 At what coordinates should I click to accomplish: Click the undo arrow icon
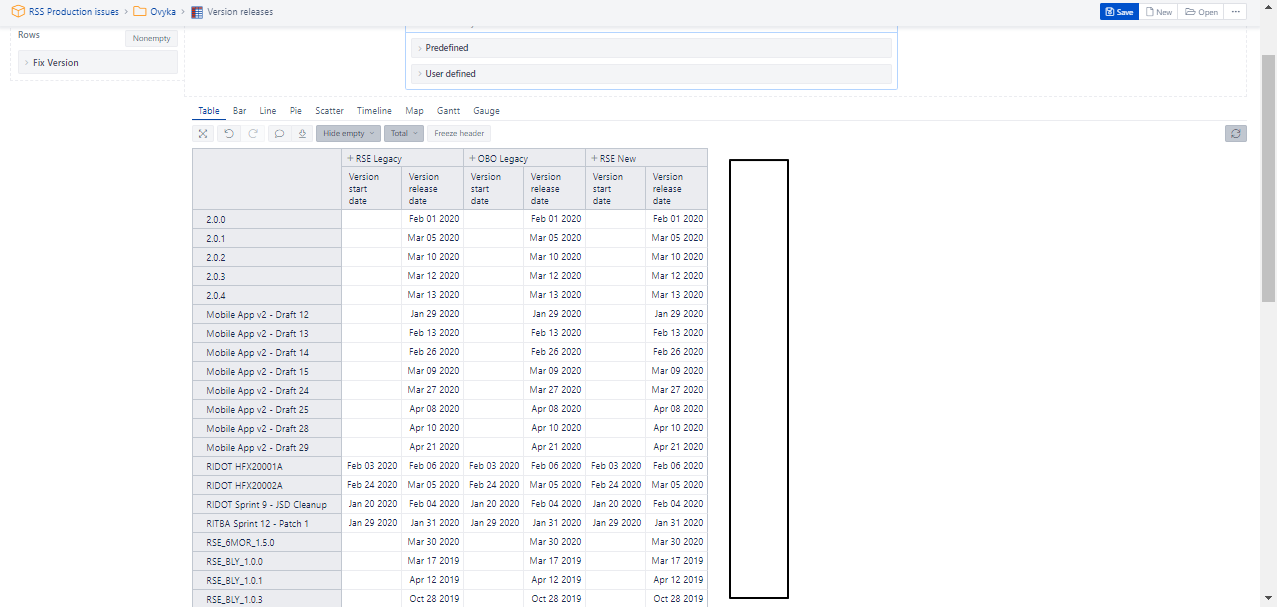tap(229, 133)
